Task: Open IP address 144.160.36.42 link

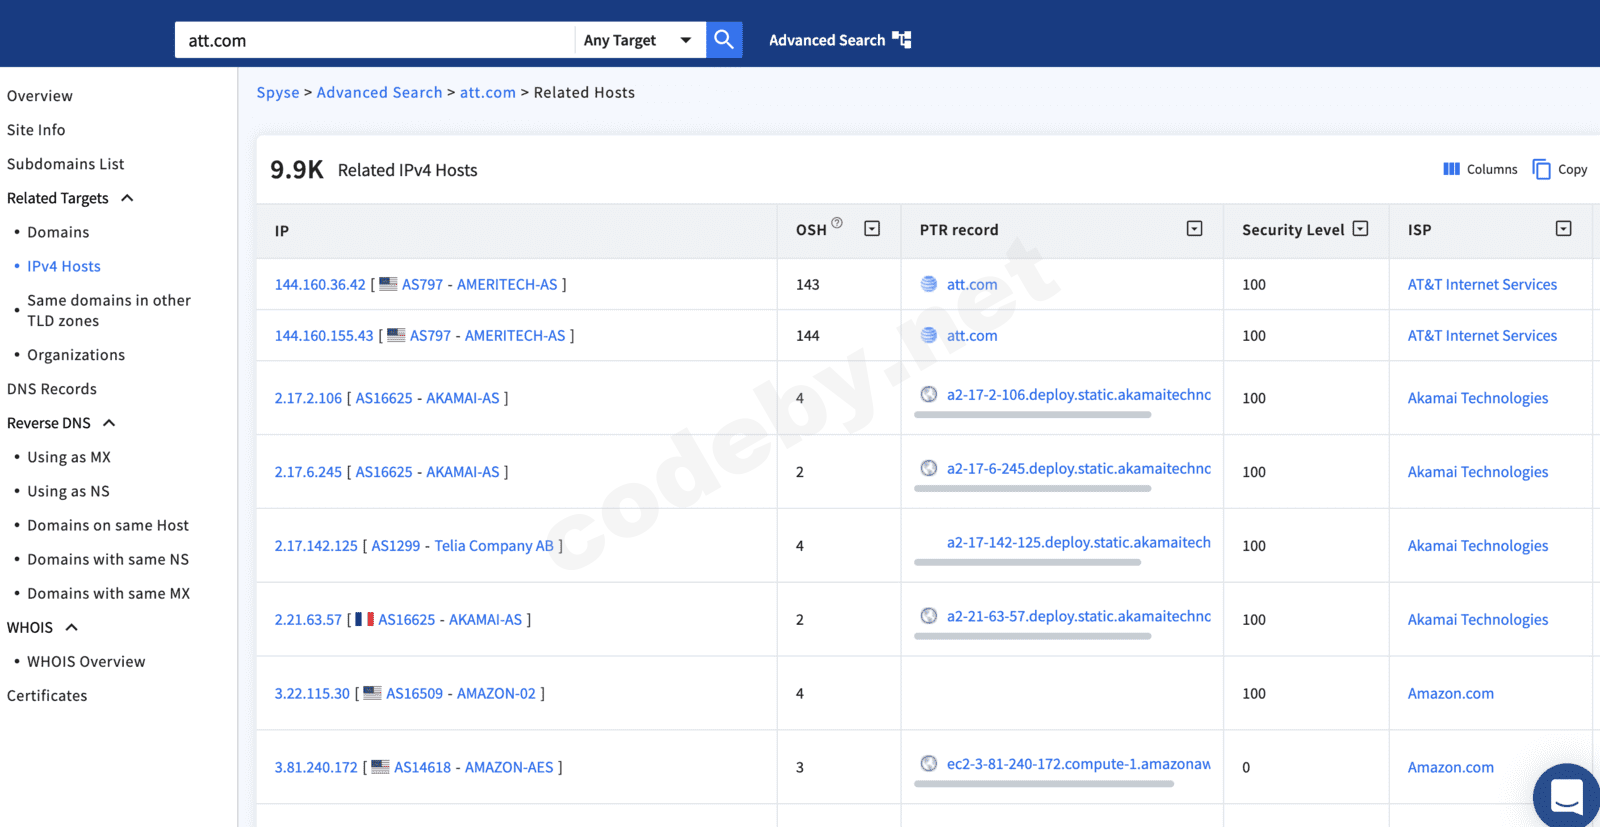Action: click(x=320, y=285)
